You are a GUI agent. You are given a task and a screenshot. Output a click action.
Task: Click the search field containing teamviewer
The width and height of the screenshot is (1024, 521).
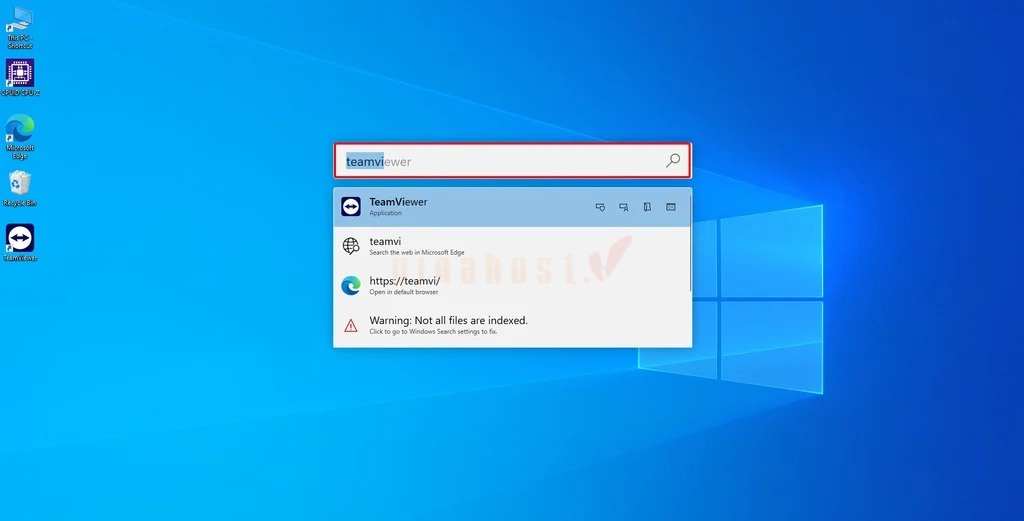[512, 161]
